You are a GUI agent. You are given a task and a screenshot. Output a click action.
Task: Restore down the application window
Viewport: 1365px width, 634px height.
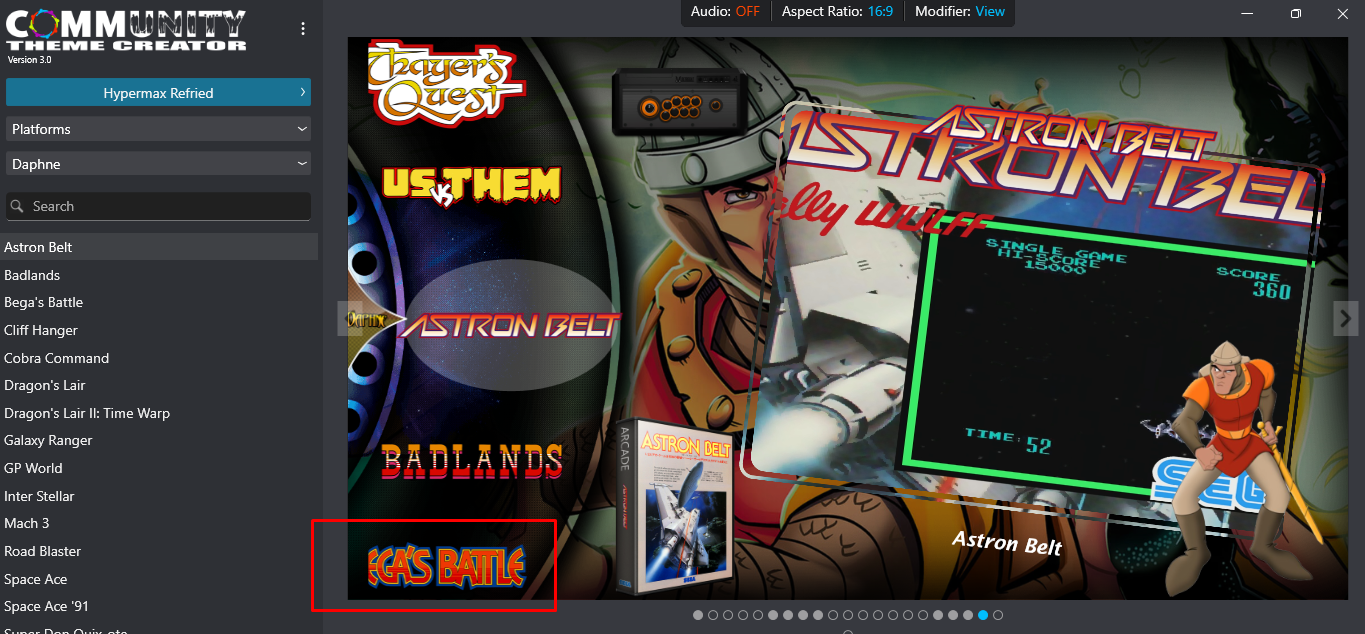click(1295, 13)
